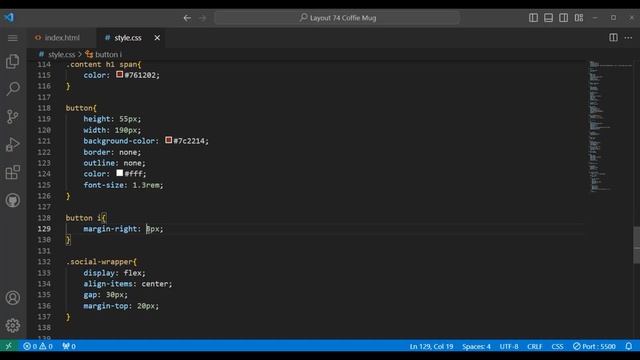
Task: Click the display: flex line
Action: [114, 273]
